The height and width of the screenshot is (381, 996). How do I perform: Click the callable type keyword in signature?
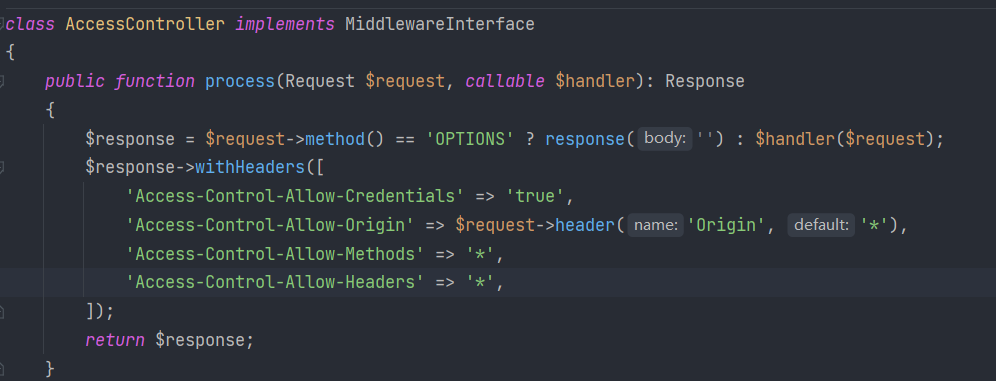coord(505,82)
